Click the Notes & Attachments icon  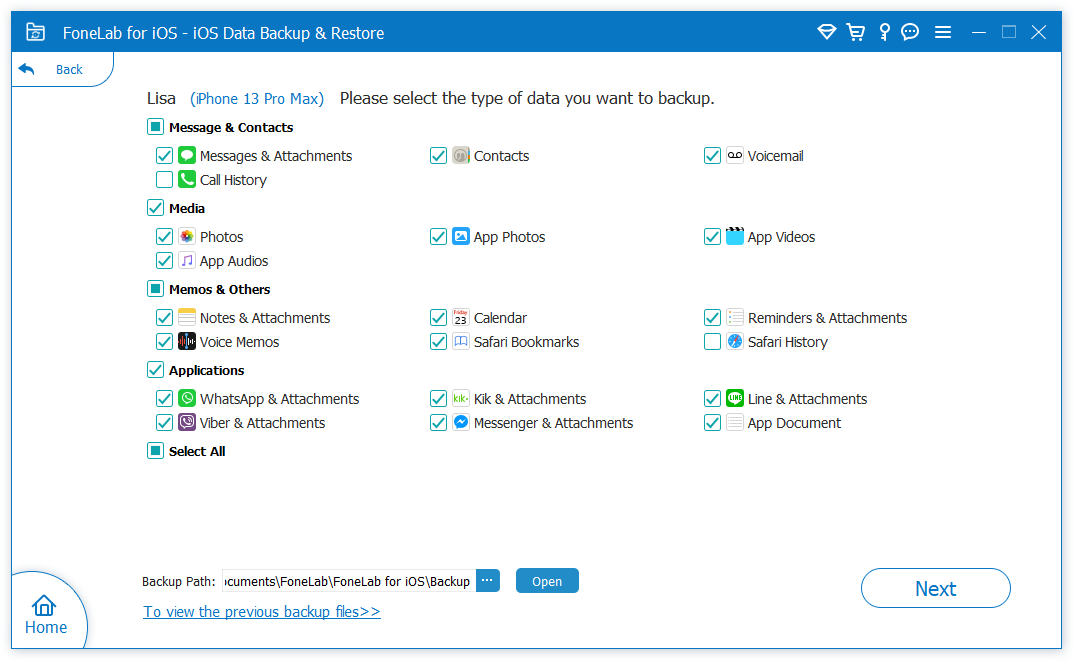[x=186, y=317]
